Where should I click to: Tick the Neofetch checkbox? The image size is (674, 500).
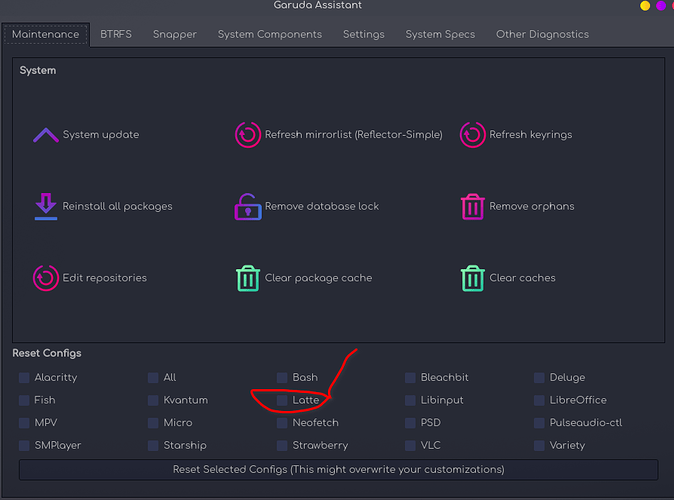pos(282,423)
